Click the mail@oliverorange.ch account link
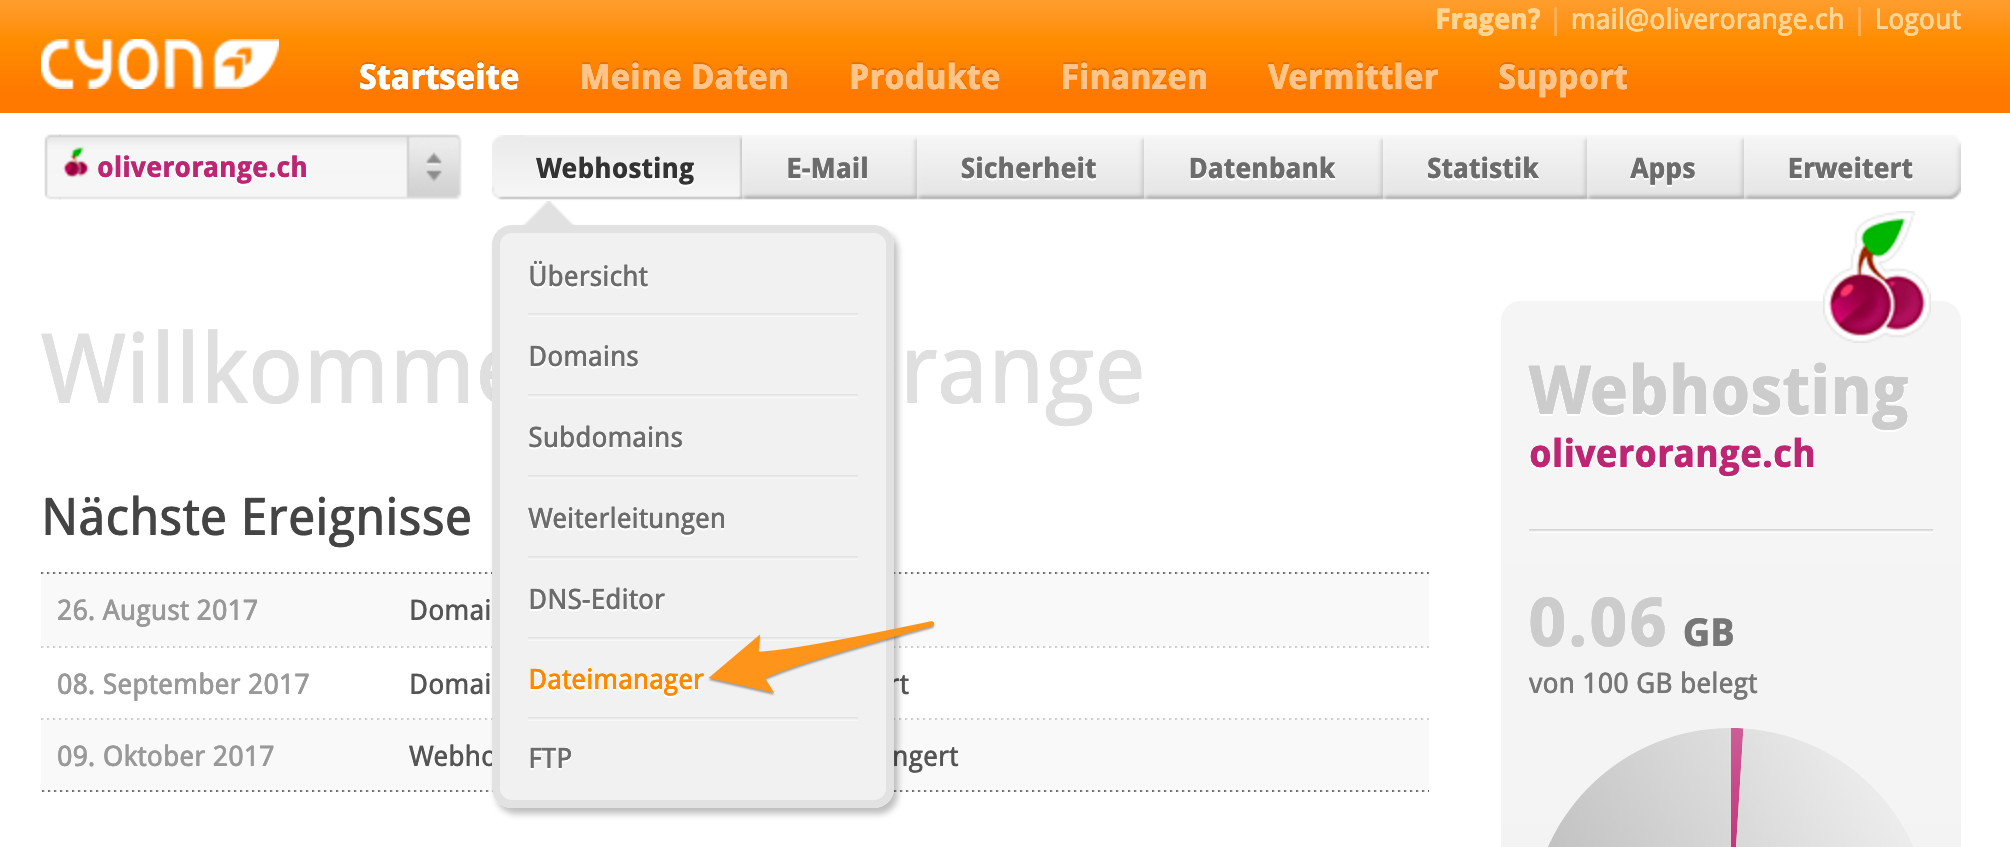2010x847 pixels. (x=1707, y=19)
